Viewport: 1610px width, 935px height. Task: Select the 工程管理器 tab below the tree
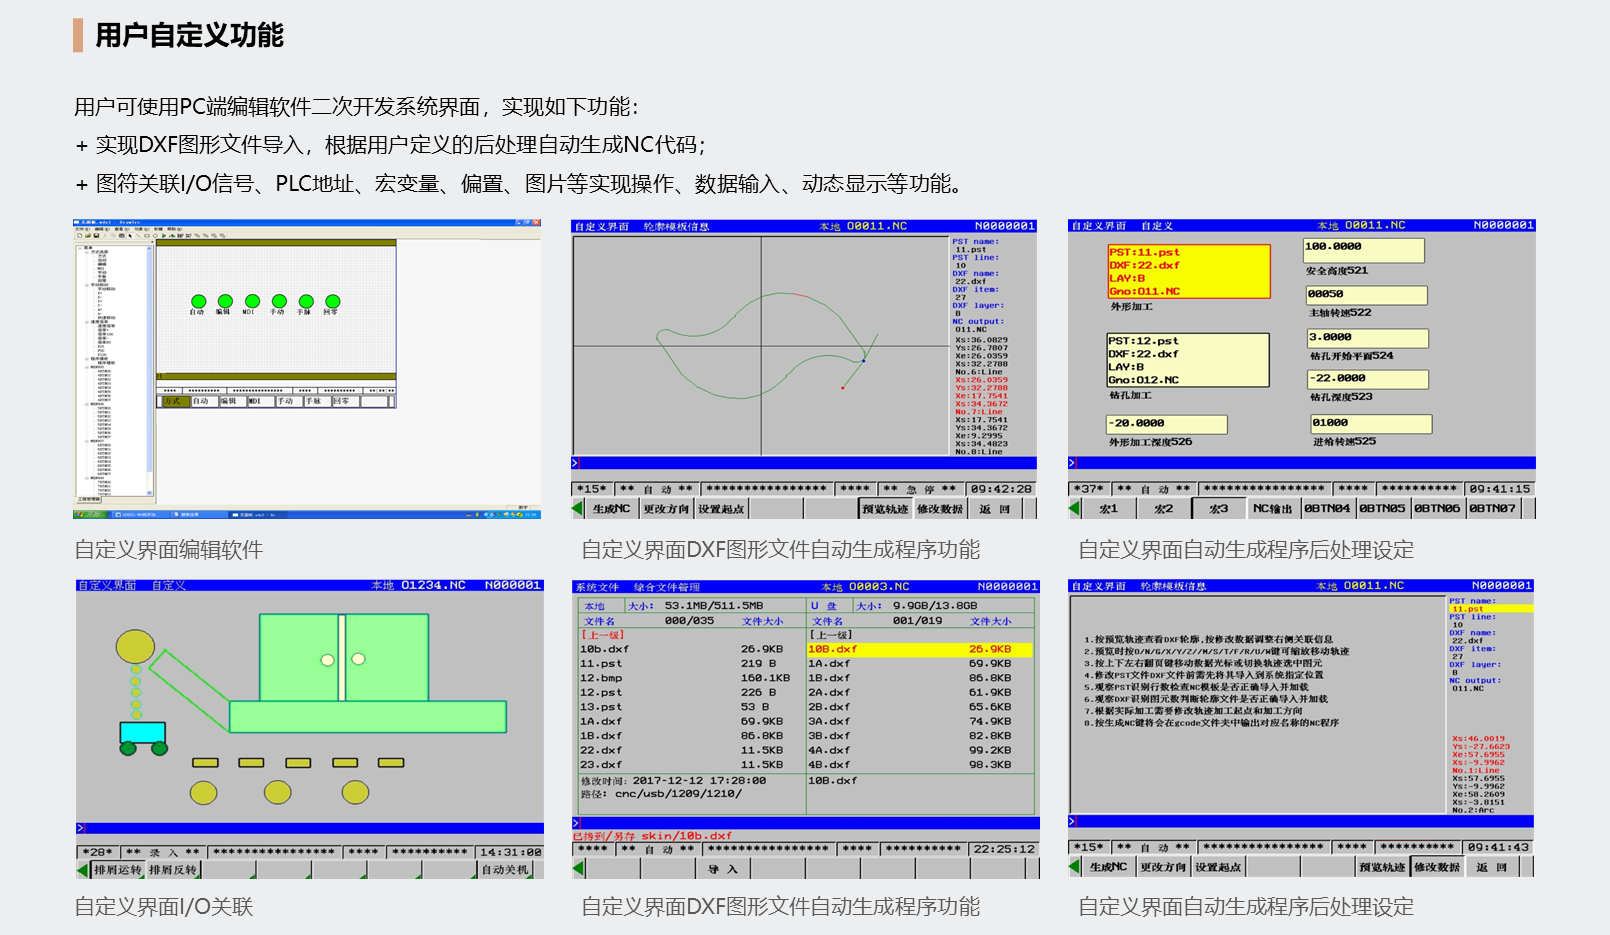(88, 499)
